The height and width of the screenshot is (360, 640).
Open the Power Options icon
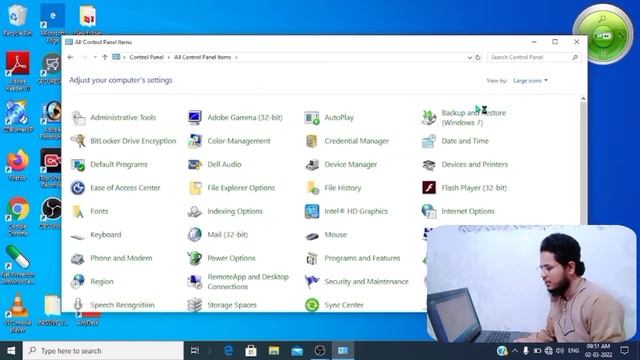point(195,258)
